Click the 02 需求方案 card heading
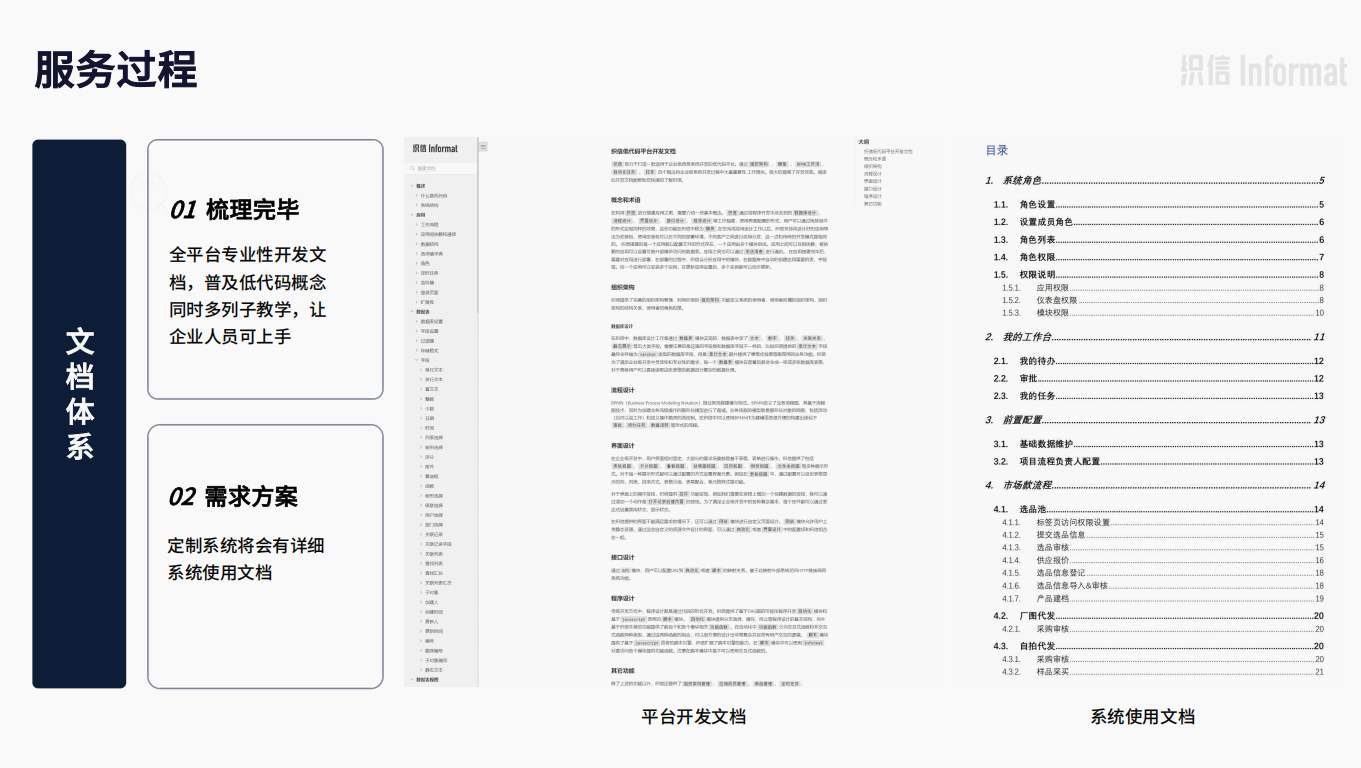Screen dimensions: 1361x768 point(233,497)
